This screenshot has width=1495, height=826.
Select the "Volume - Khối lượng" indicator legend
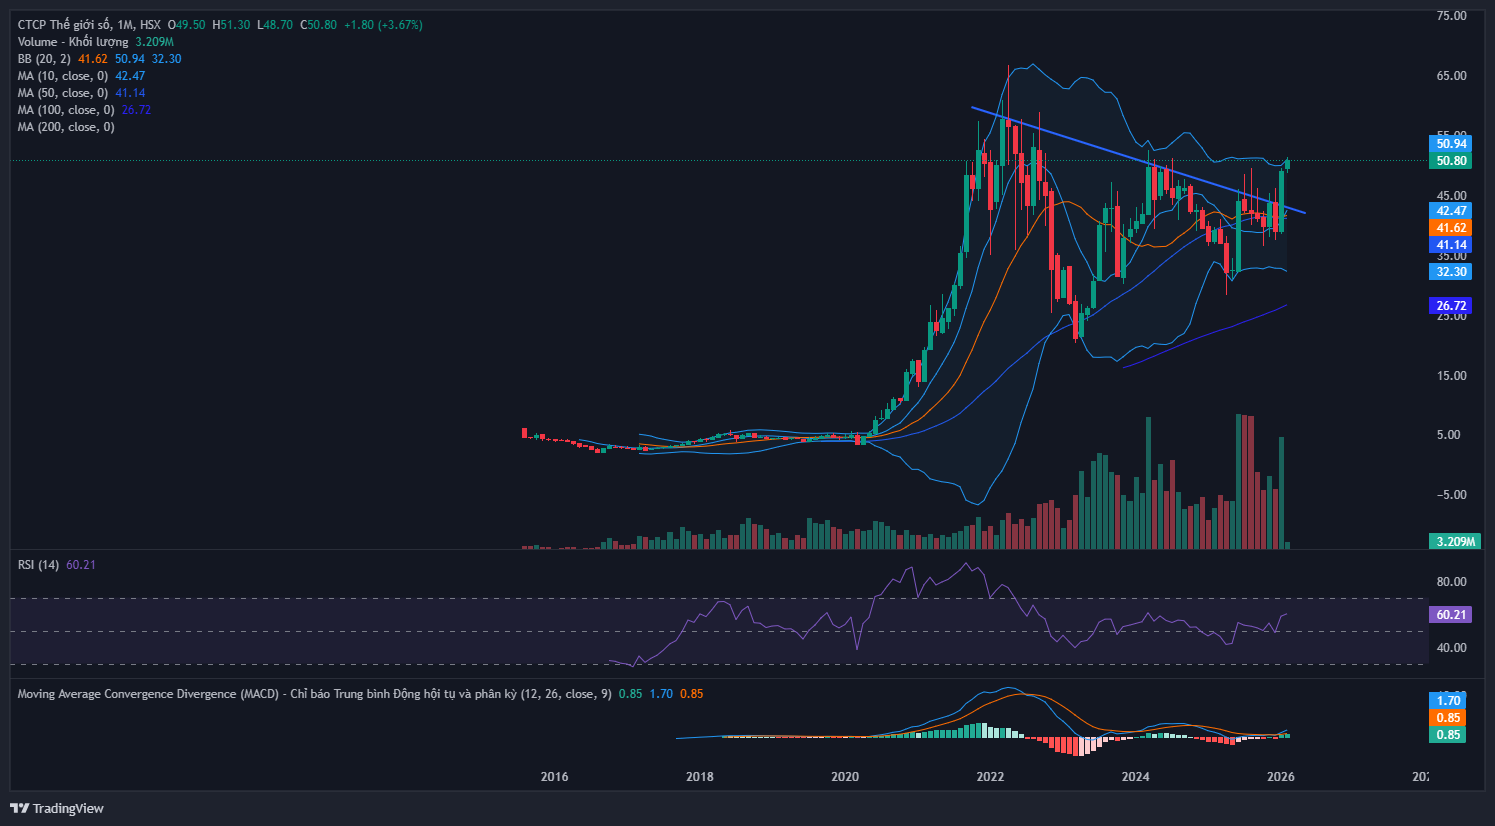coord(73,42)
